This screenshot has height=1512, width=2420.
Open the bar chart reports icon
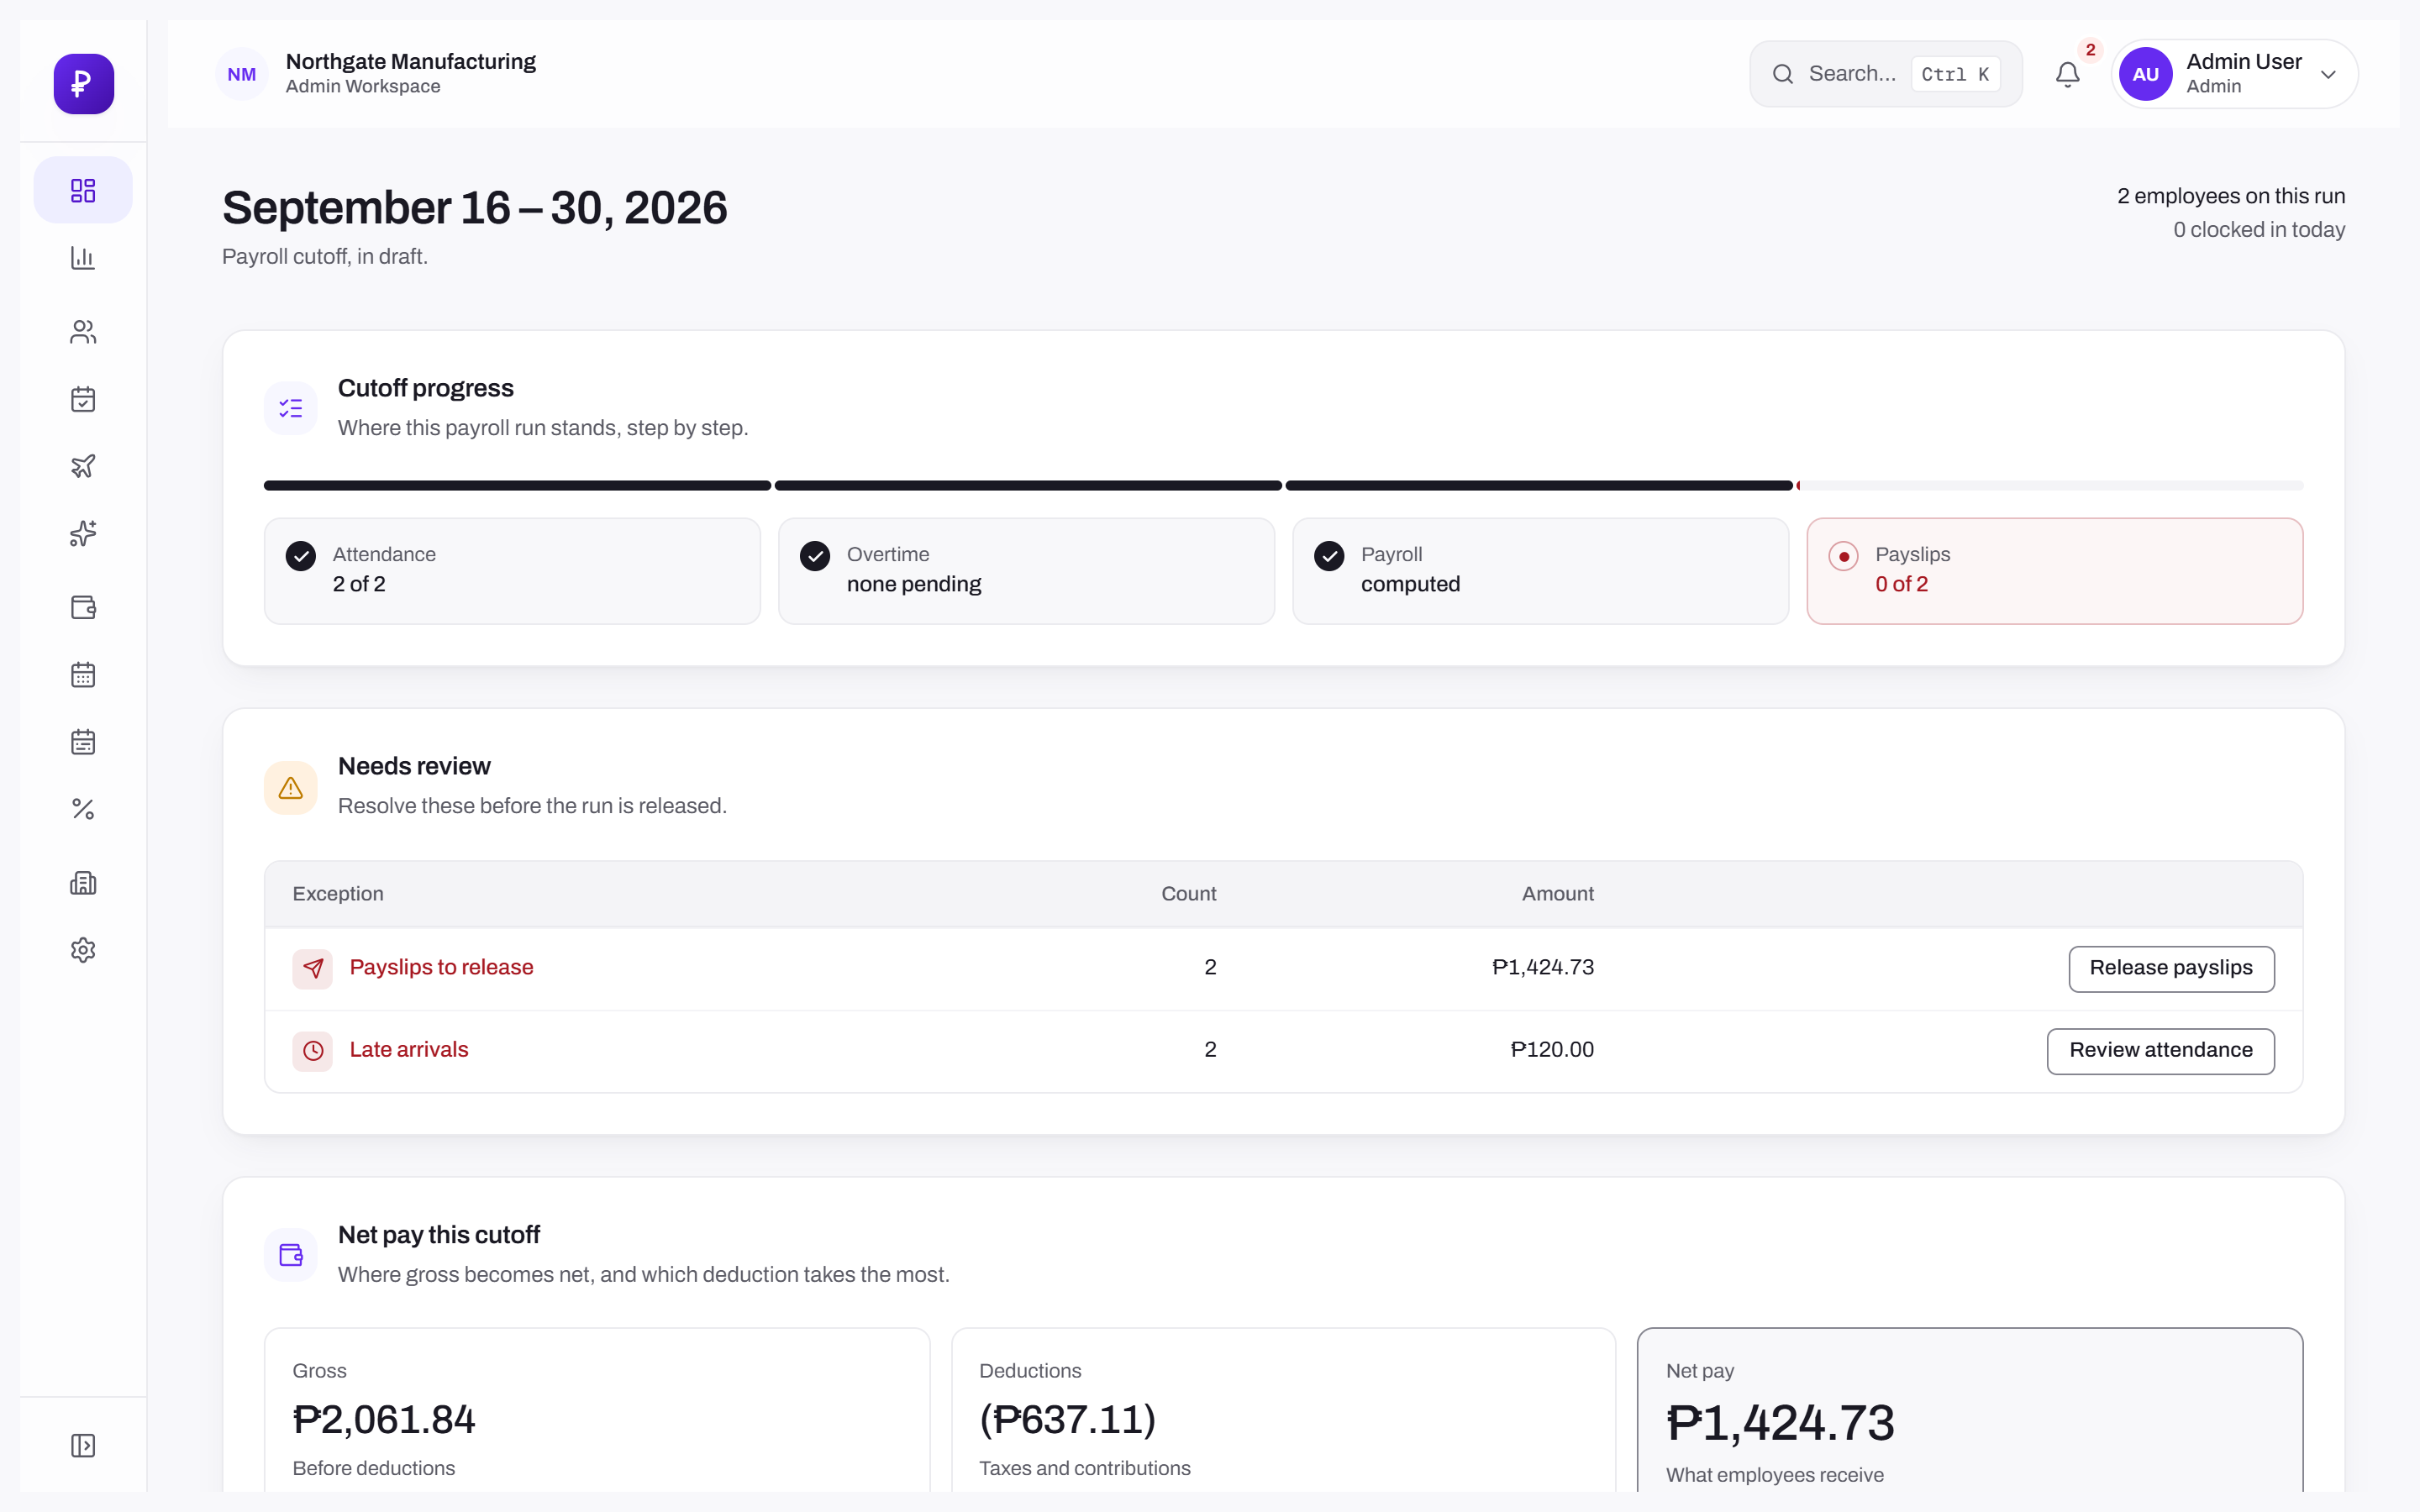click(83, 258)
